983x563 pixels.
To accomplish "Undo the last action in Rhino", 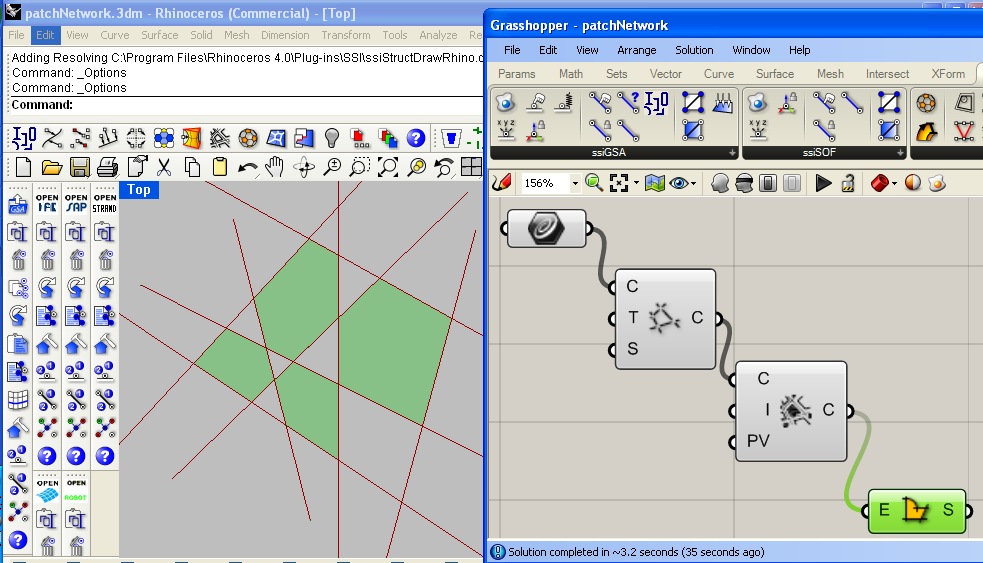I will (248, 167).
